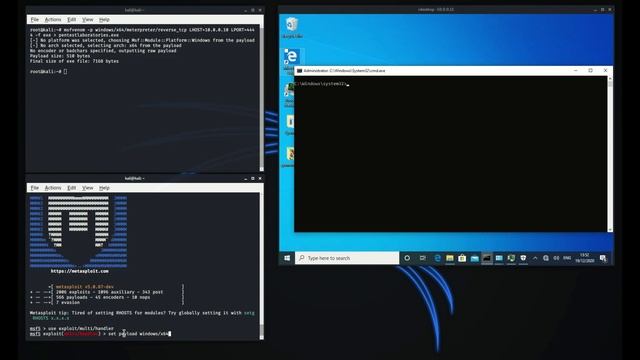The width and height of the screenshot is (640, 360).
Task: Open Help menu in top msfvenom terminal
Action: 104,20
